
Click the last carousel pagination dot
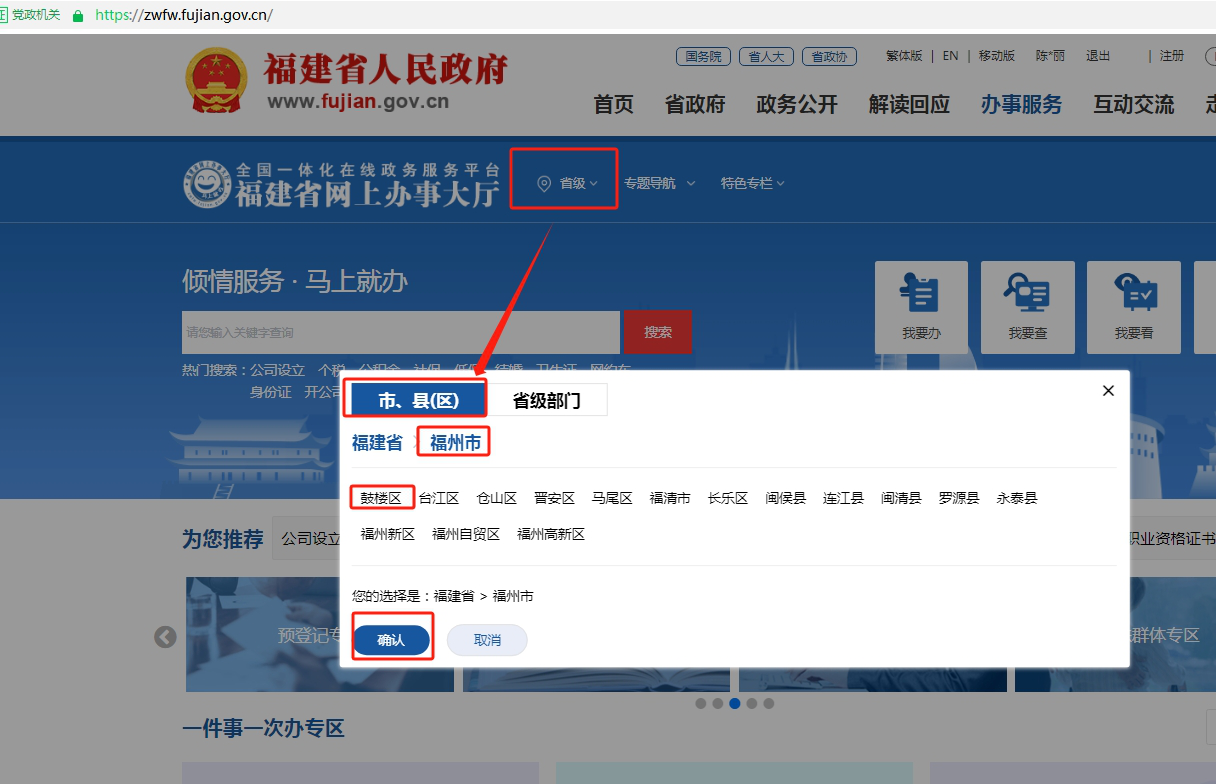[x=769, y=703]
